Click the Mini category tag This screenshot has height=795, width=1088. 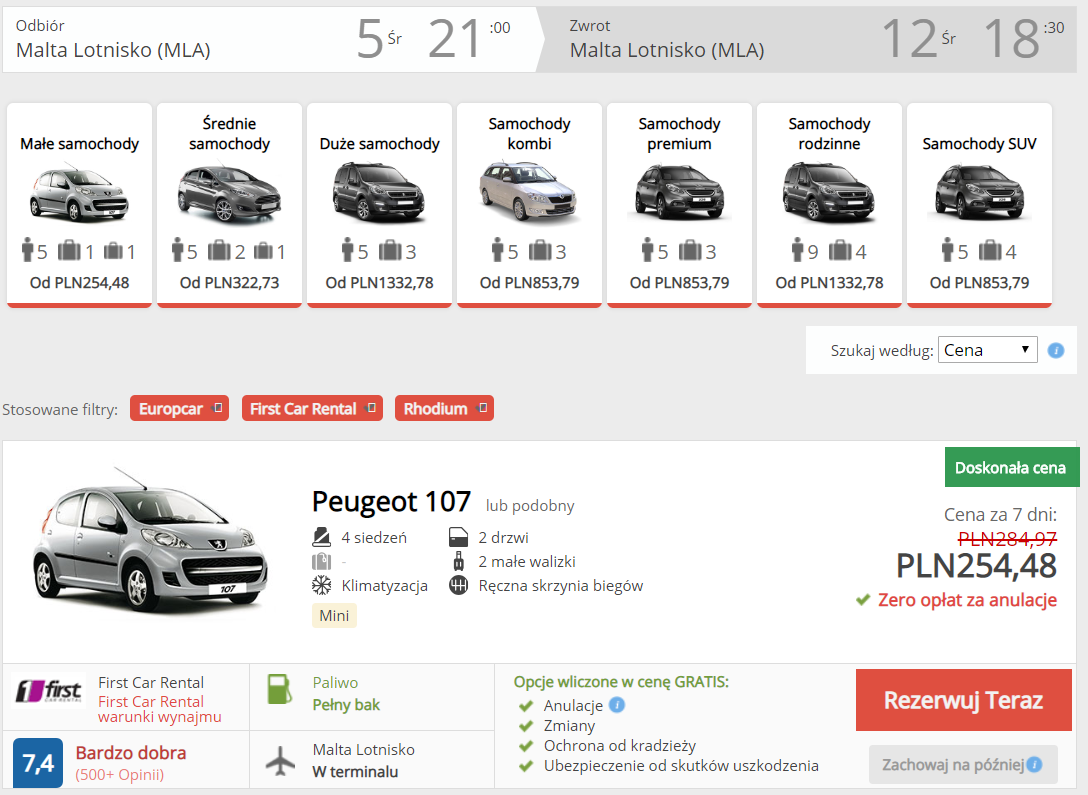pyautogui.click(x=334, y=615)
